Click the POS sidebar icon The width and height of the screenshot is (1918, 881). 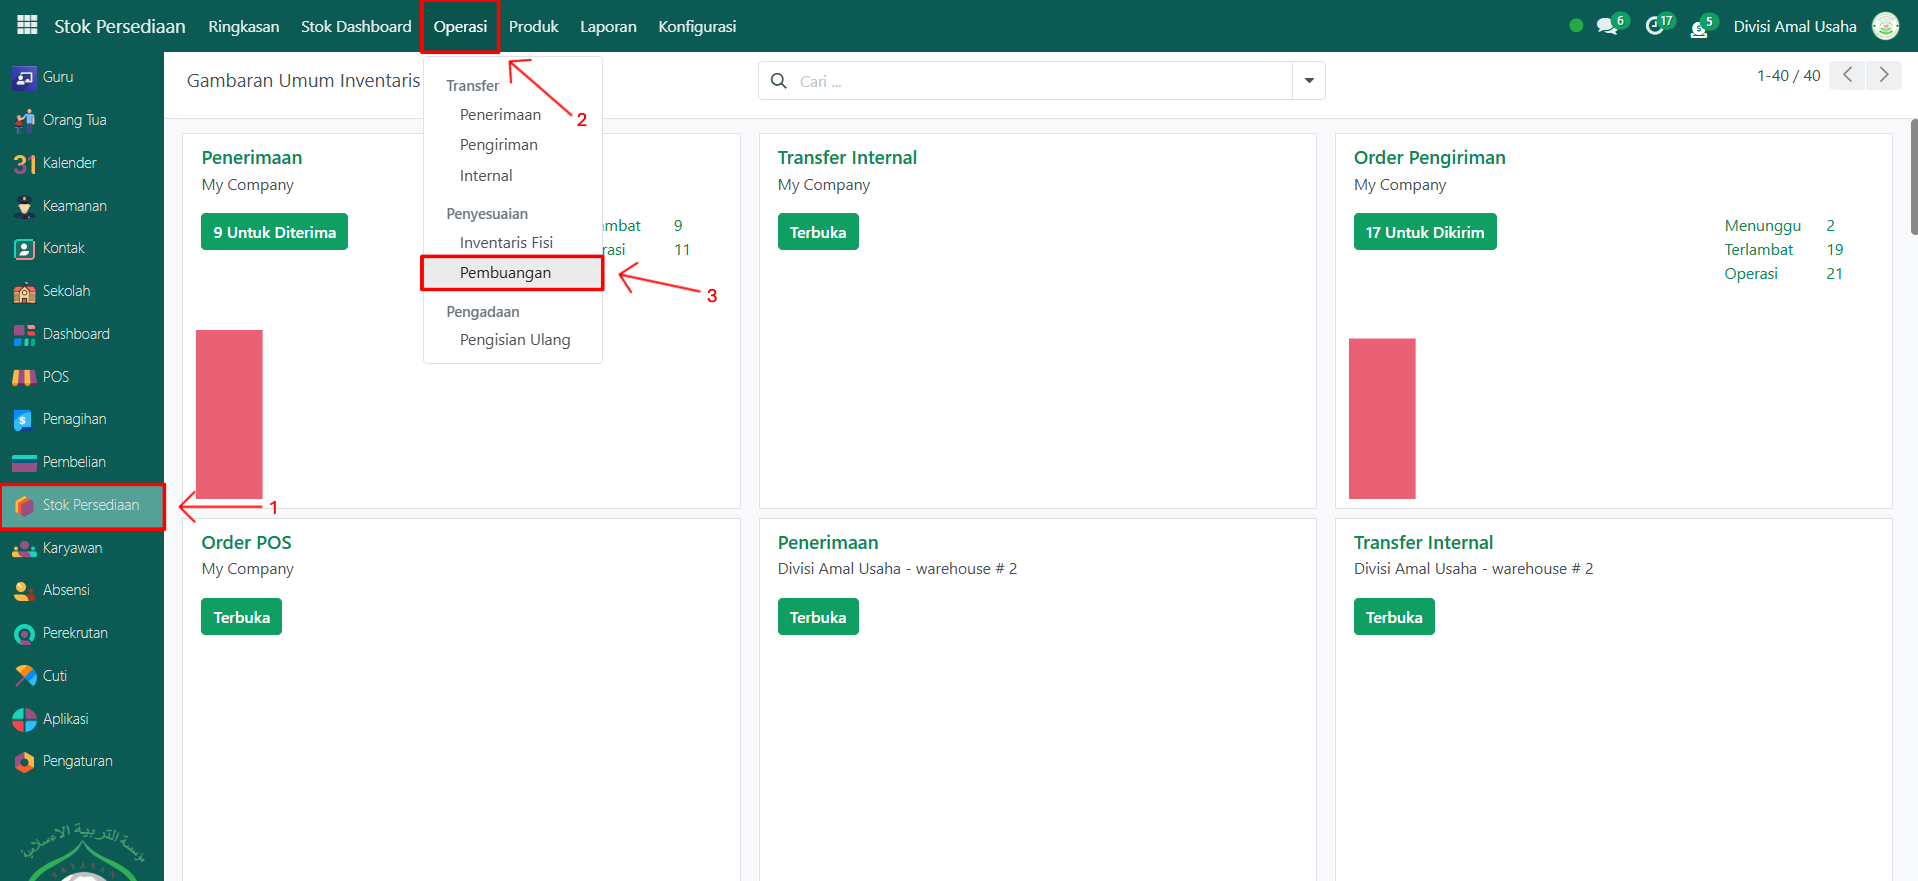point(24,377)
